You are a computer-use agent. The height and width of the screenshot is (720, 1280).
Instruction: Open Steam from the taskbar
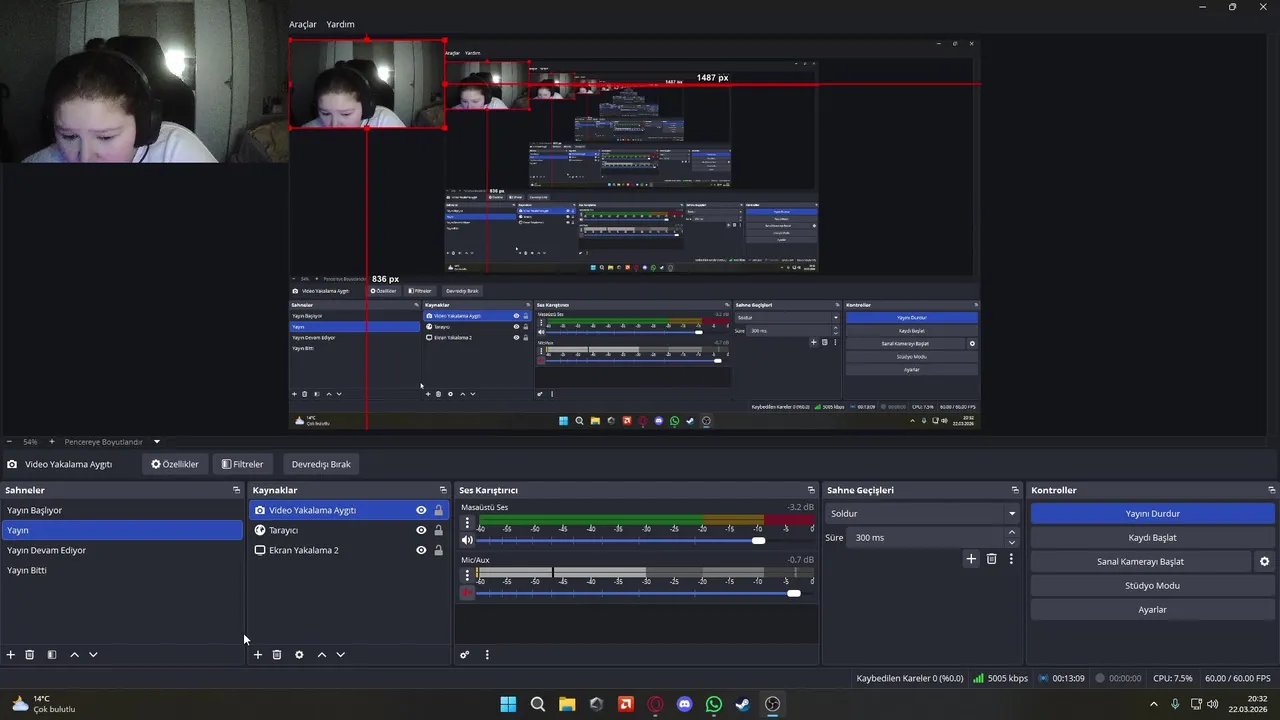743,704
